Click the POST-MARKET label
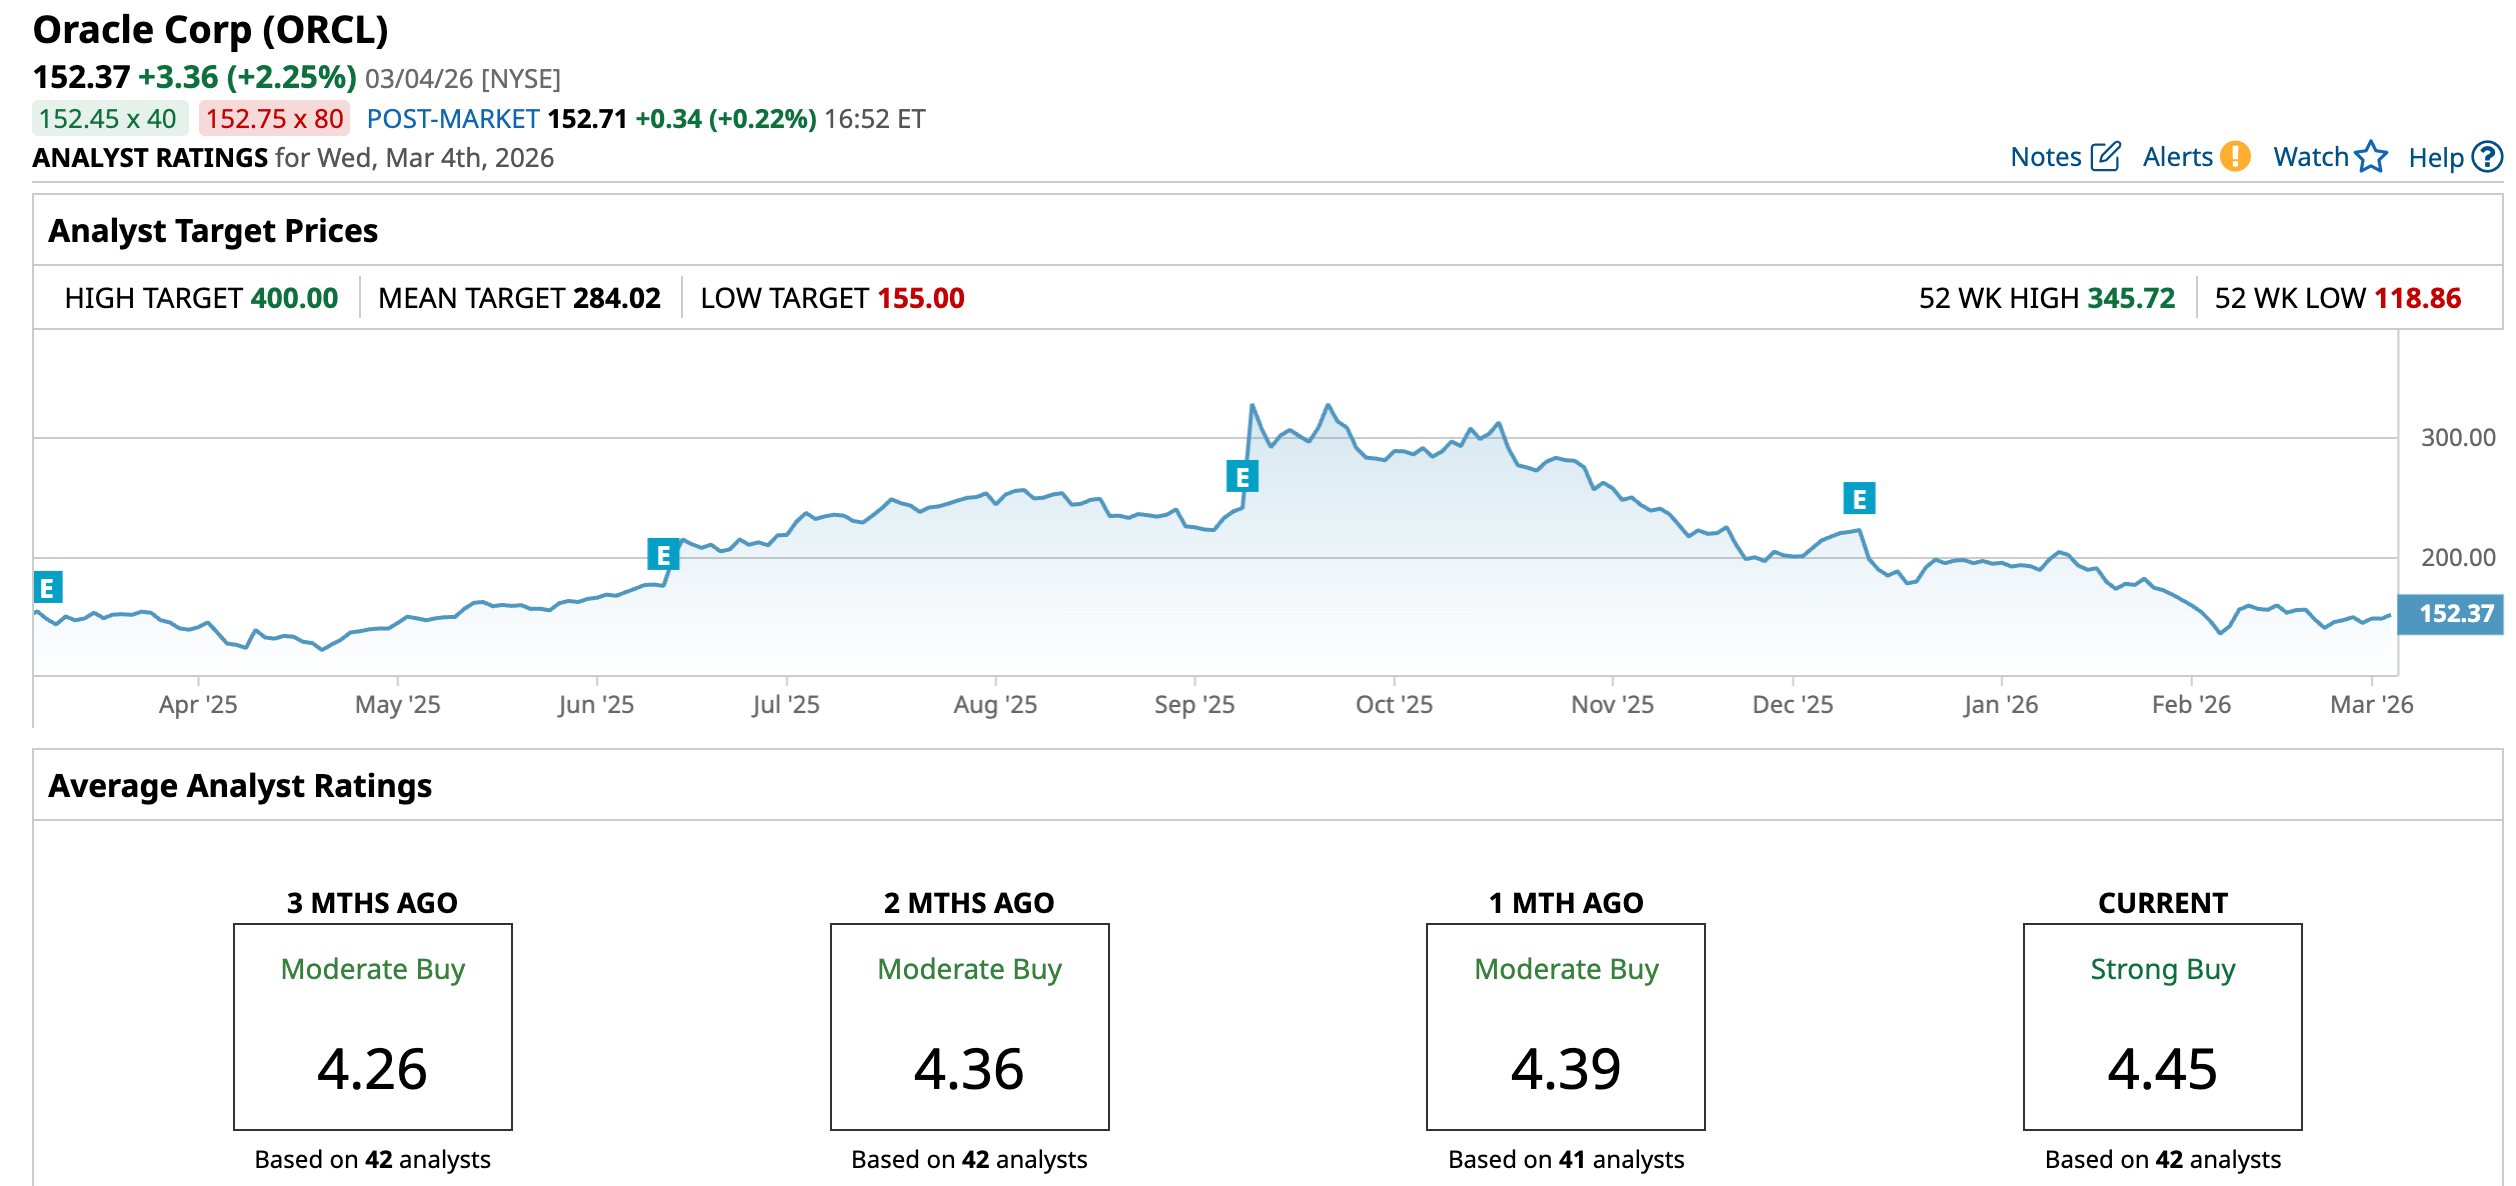2516x1186 pixels. coord(452,119)
